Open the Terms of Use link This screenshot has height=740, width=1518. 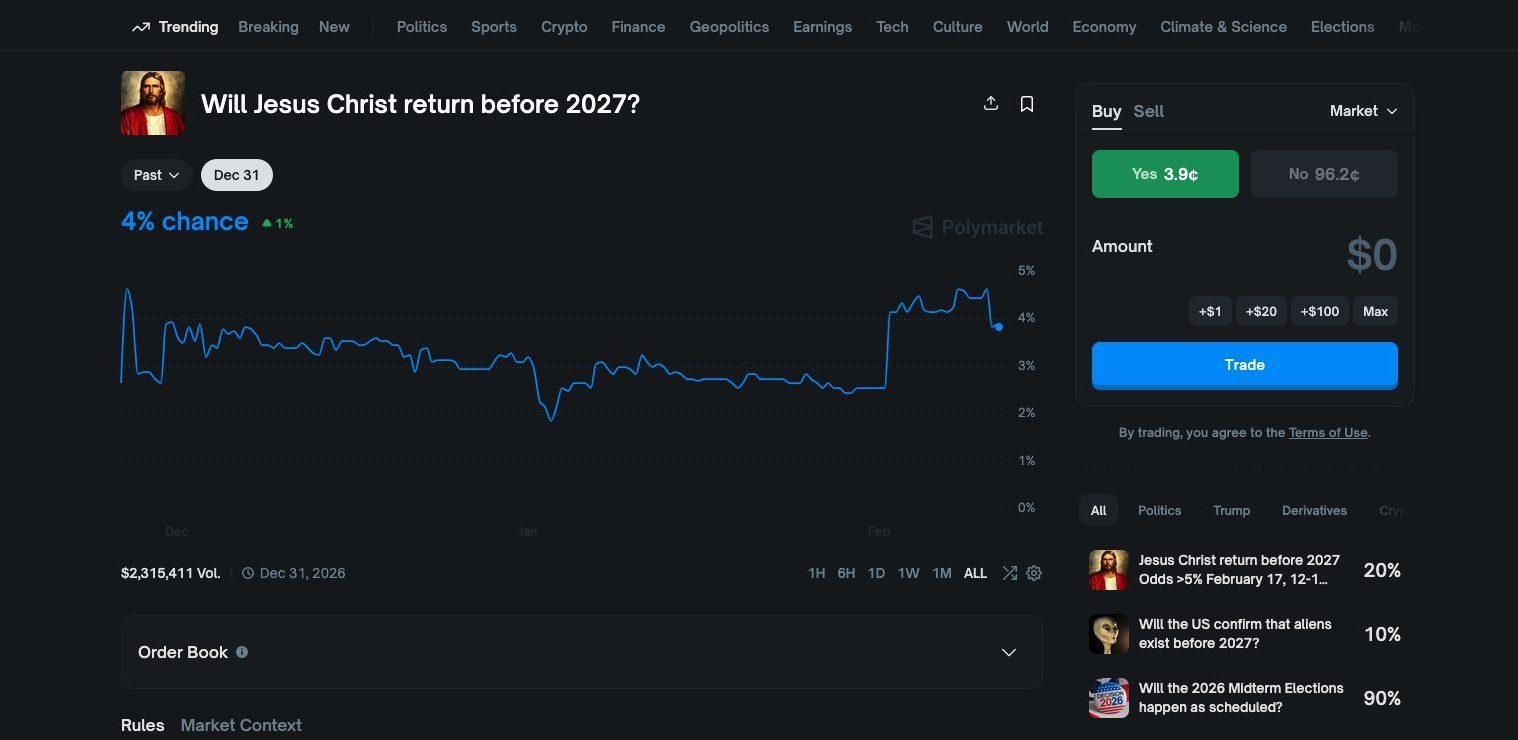1328,432
